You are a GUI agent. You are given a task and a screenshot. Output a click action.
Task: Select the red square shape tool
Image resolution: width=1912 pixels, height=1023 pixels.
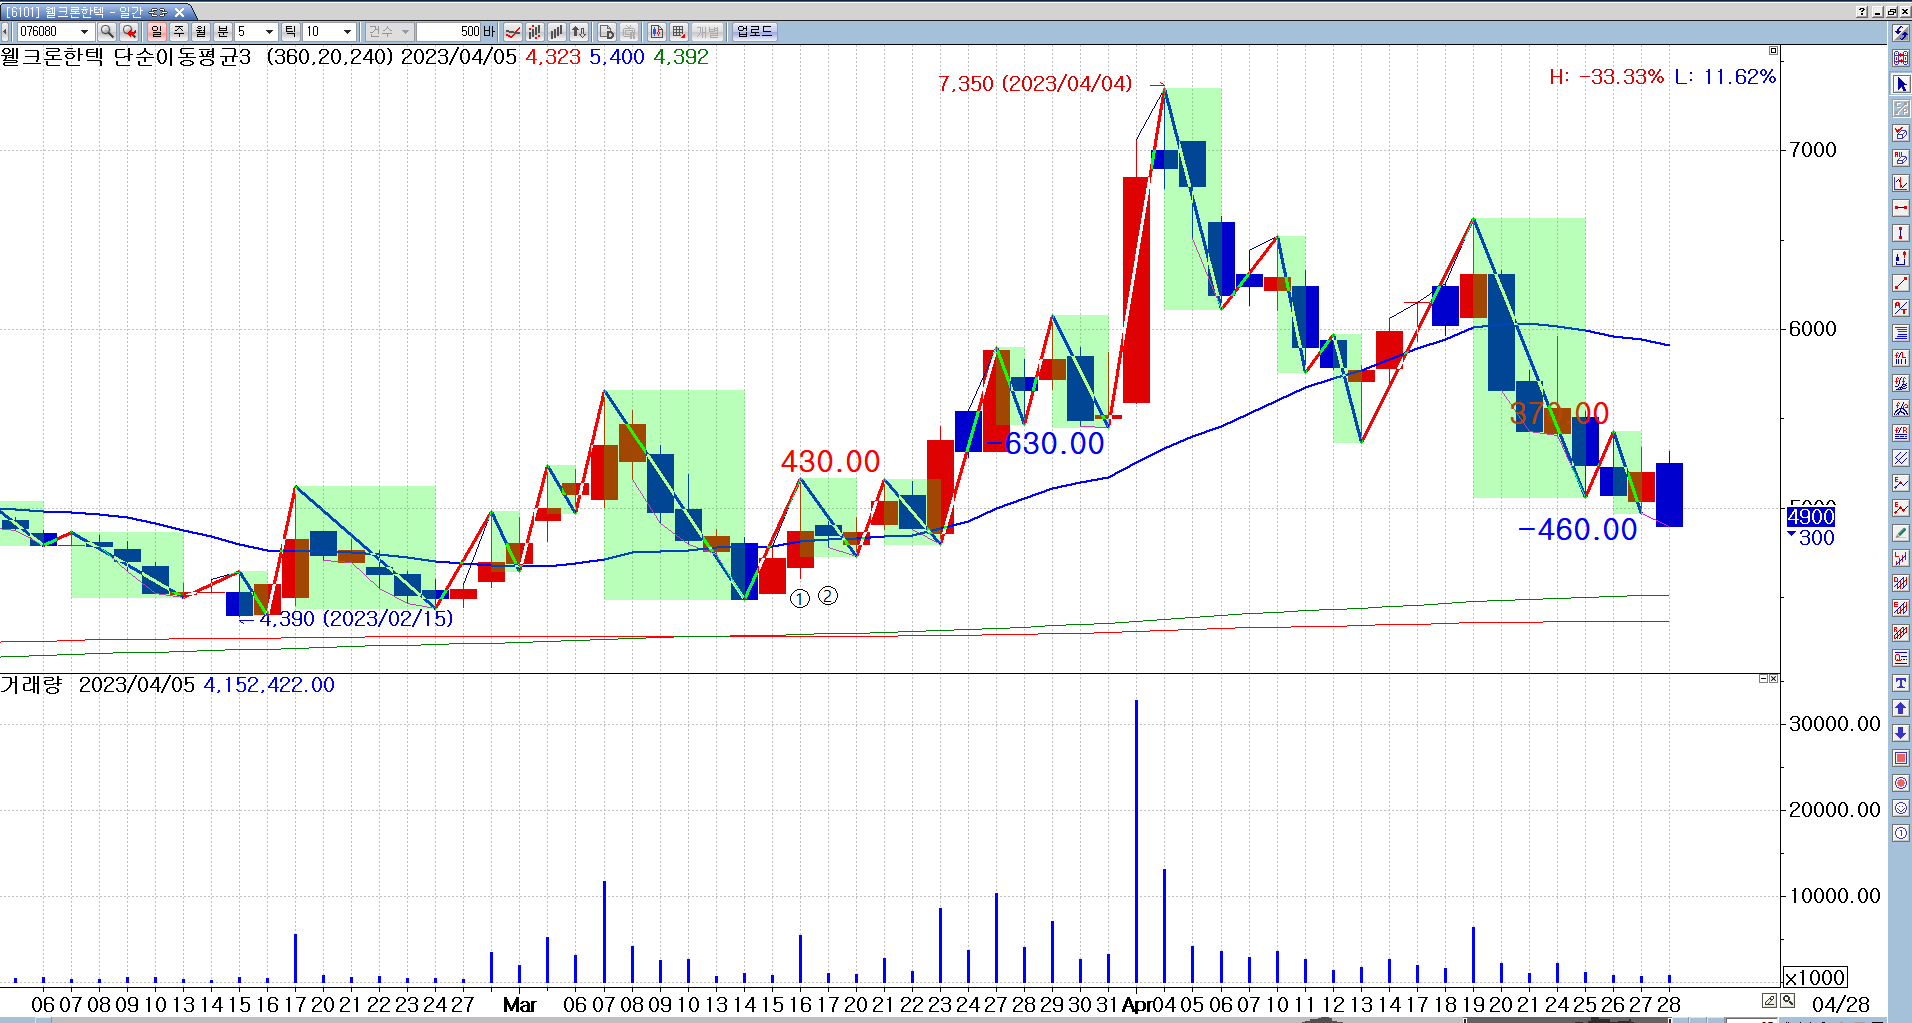[1901, 758]
